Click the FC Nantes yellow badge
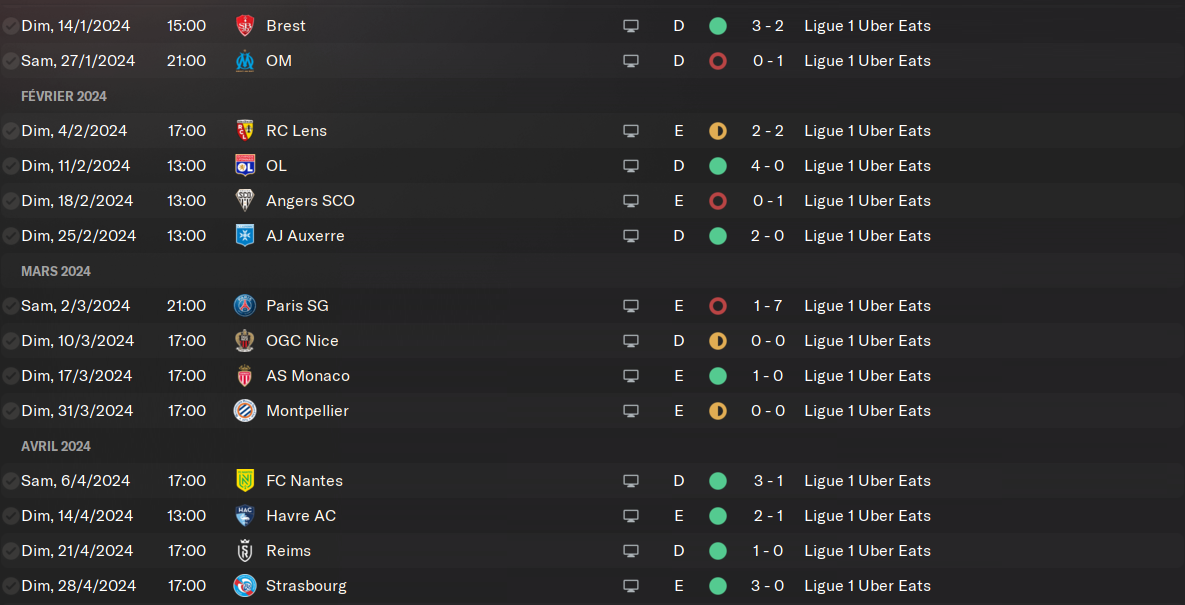This screenshot has width=1185, height=605. (244, 481)
